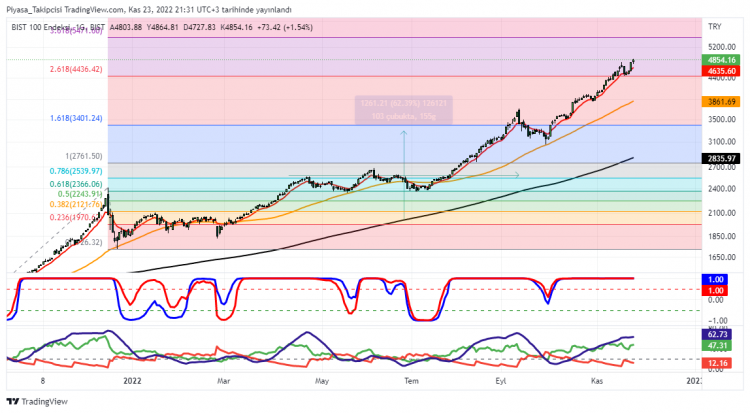Select the orange 3861.69 moving average tag
Screen dimensions: 750x413
point(721,101)
